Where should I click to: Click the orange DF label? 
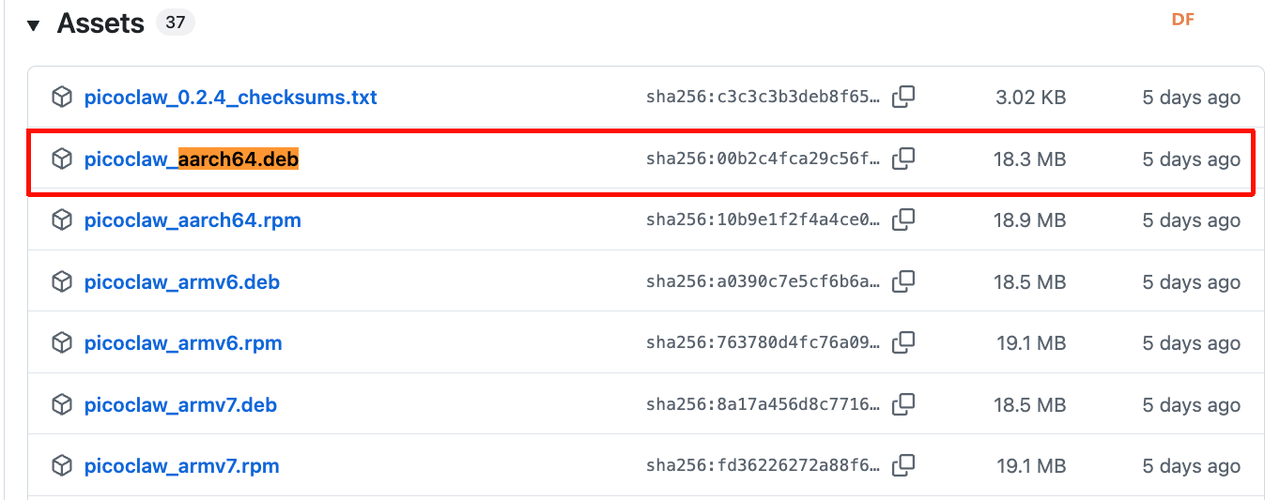1183,20
